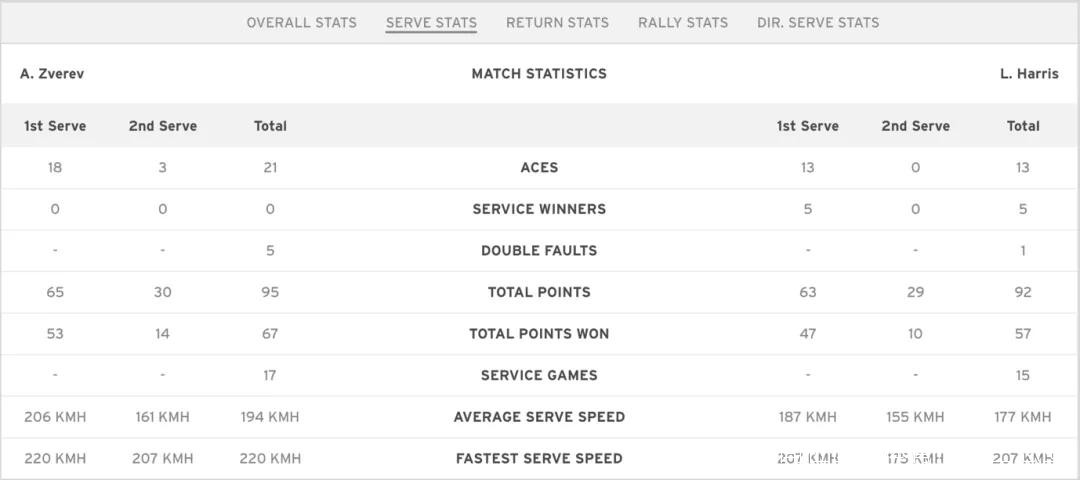The image size is (1080, 480).
Task: Go to the Rally Stats tab
Action: pyautogui.click(x=683, y=22)
